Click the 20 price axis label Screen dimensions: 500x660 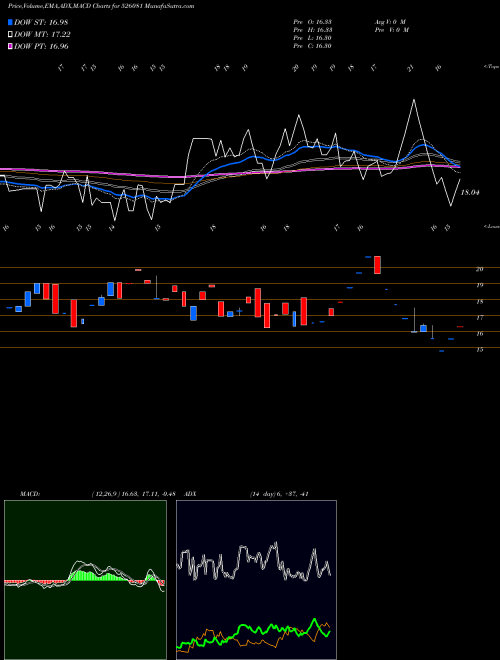479,269
